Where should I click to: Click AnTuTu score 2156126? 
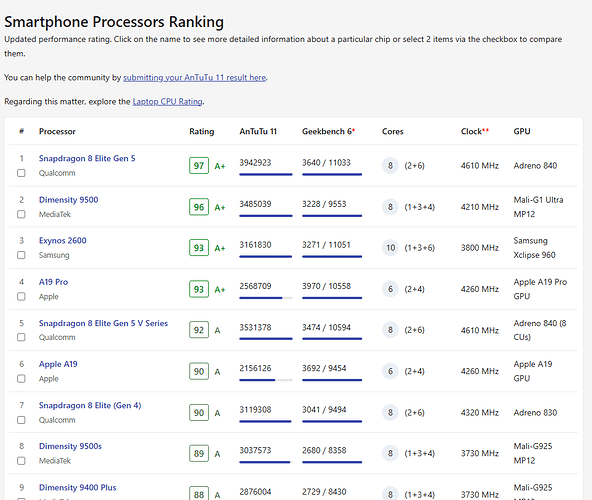pos(255,368)
